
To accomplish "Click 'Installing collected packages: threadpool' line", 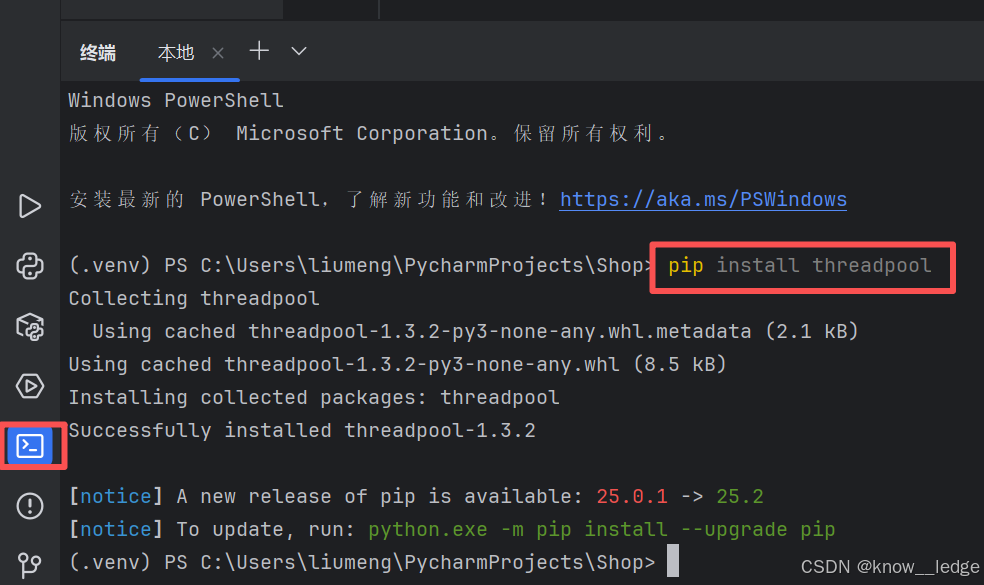I will [314, 397].
